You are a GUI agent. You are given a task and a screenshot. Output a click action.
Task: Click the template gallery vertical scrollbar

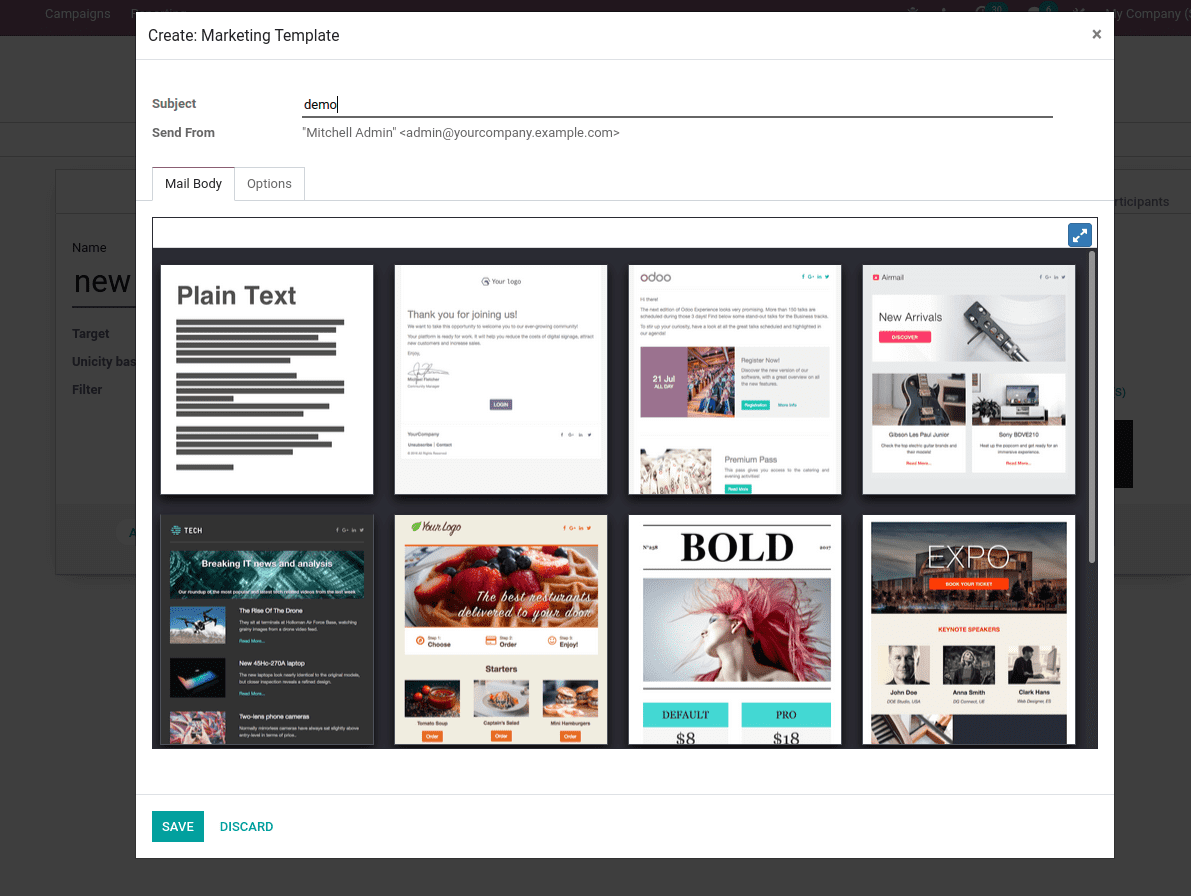point(1091,407)
